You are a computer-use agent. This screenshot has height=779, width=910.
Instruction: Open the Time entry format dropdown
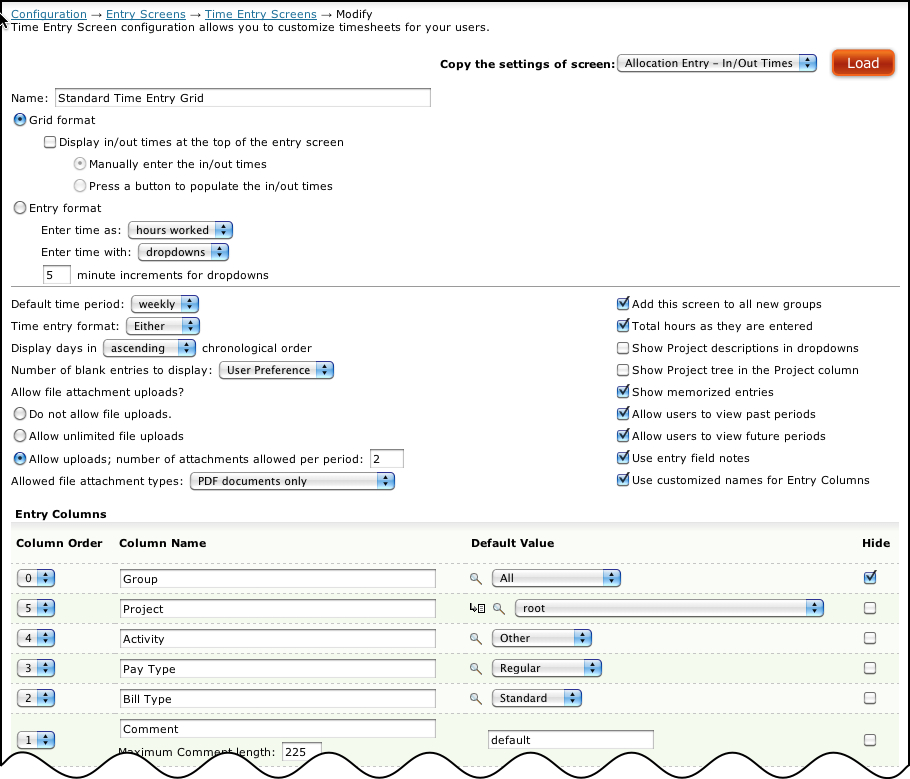point(162,326)
